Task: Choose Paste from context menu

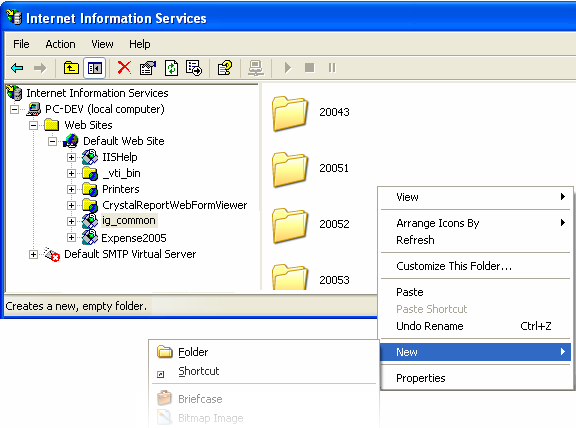Action: [x=475, y=292]
